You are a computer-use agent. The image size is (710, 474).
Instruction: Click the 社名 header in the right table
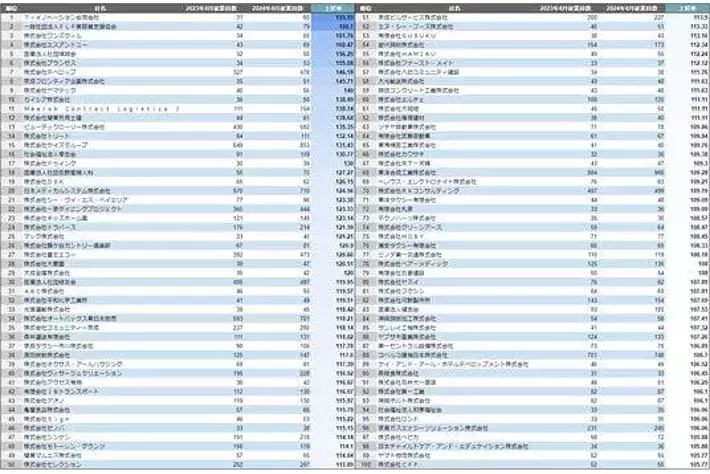tap(455, 6)
